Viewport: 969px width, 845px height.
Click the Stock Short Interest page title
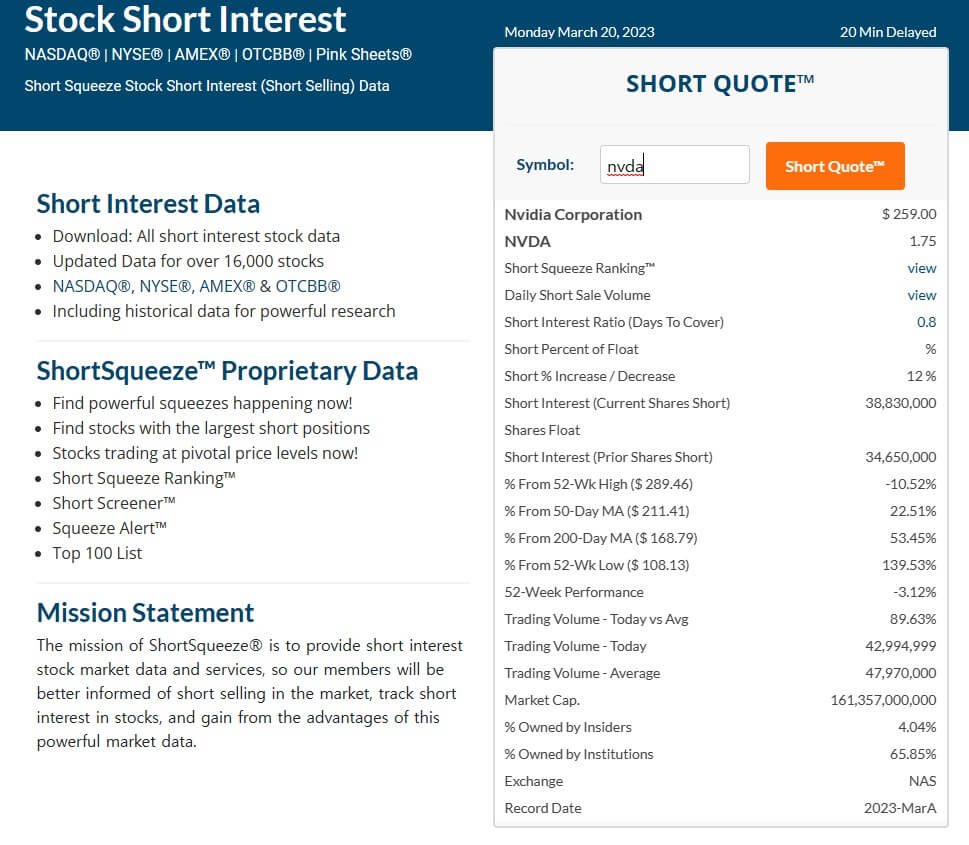pyautogui.click(x=185, y=19)
